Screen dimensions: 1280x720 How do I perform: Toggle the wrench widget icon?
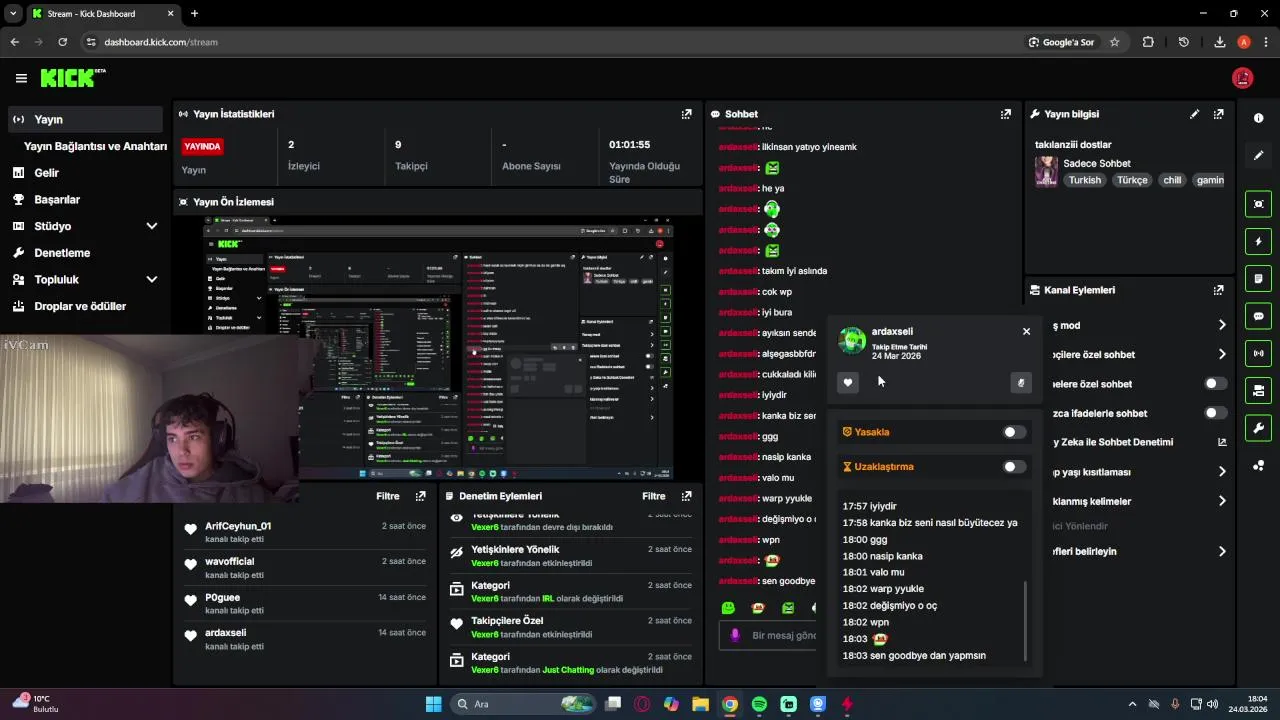tap(1258, 428)
